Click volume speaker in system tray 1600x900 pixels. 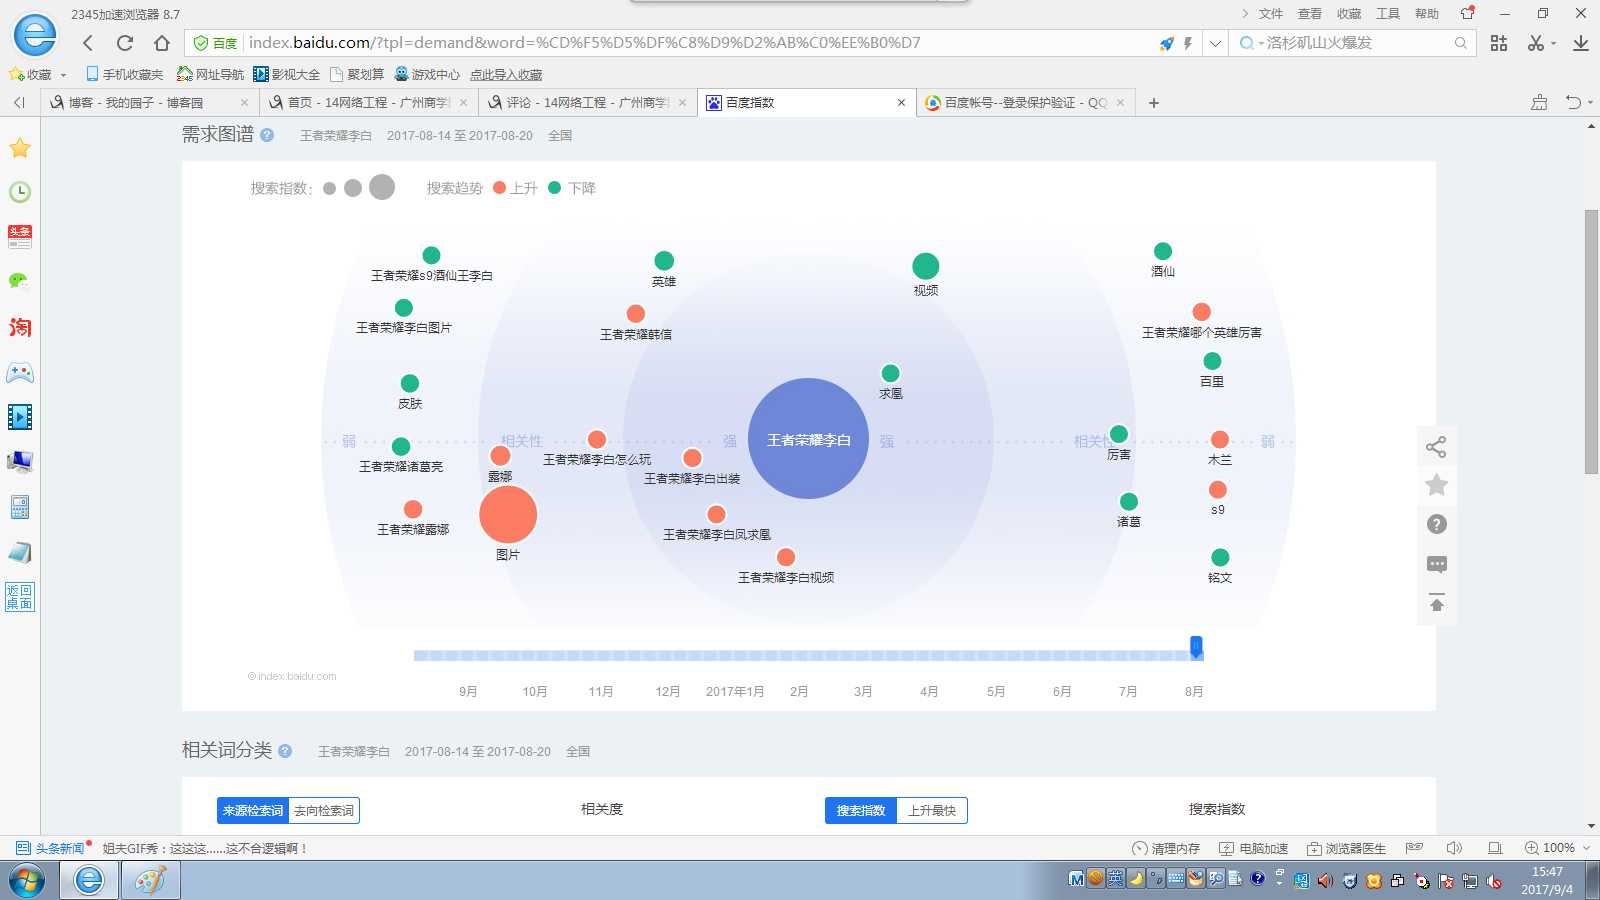click(x=1325, y=881)
